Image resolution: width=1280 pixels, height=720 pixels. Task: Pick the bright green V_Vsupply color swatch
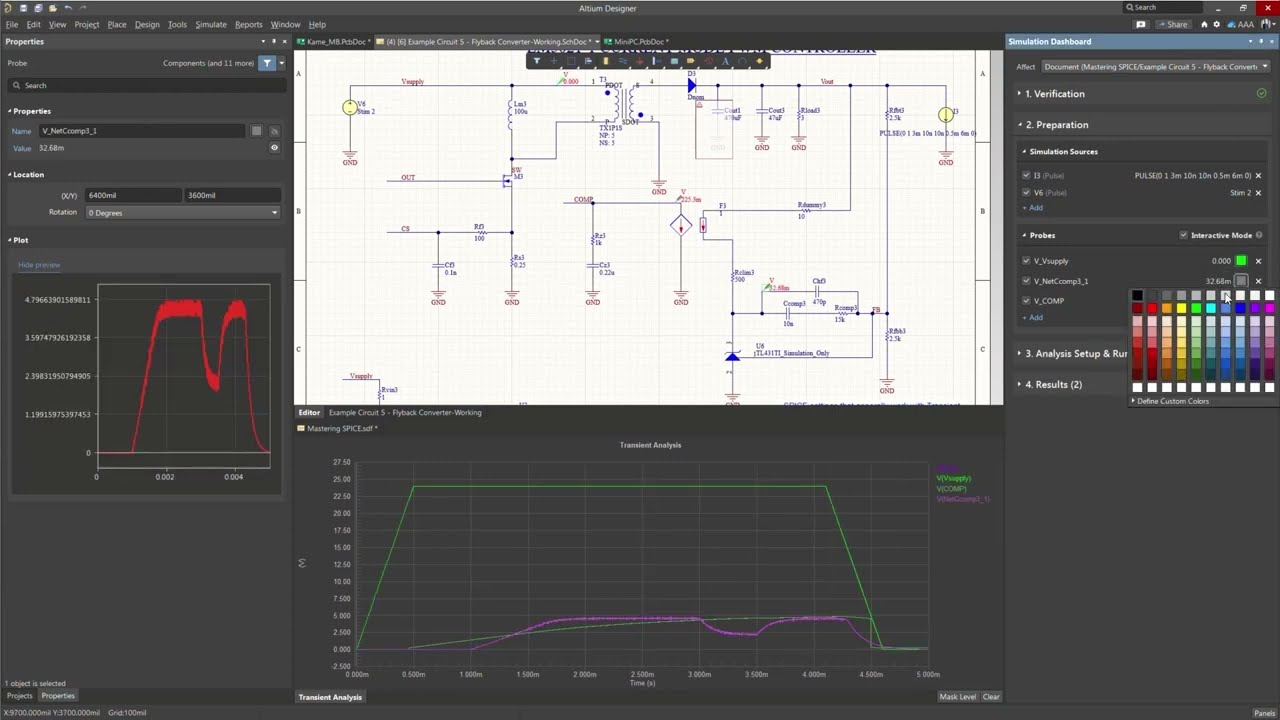(1241, 261)
